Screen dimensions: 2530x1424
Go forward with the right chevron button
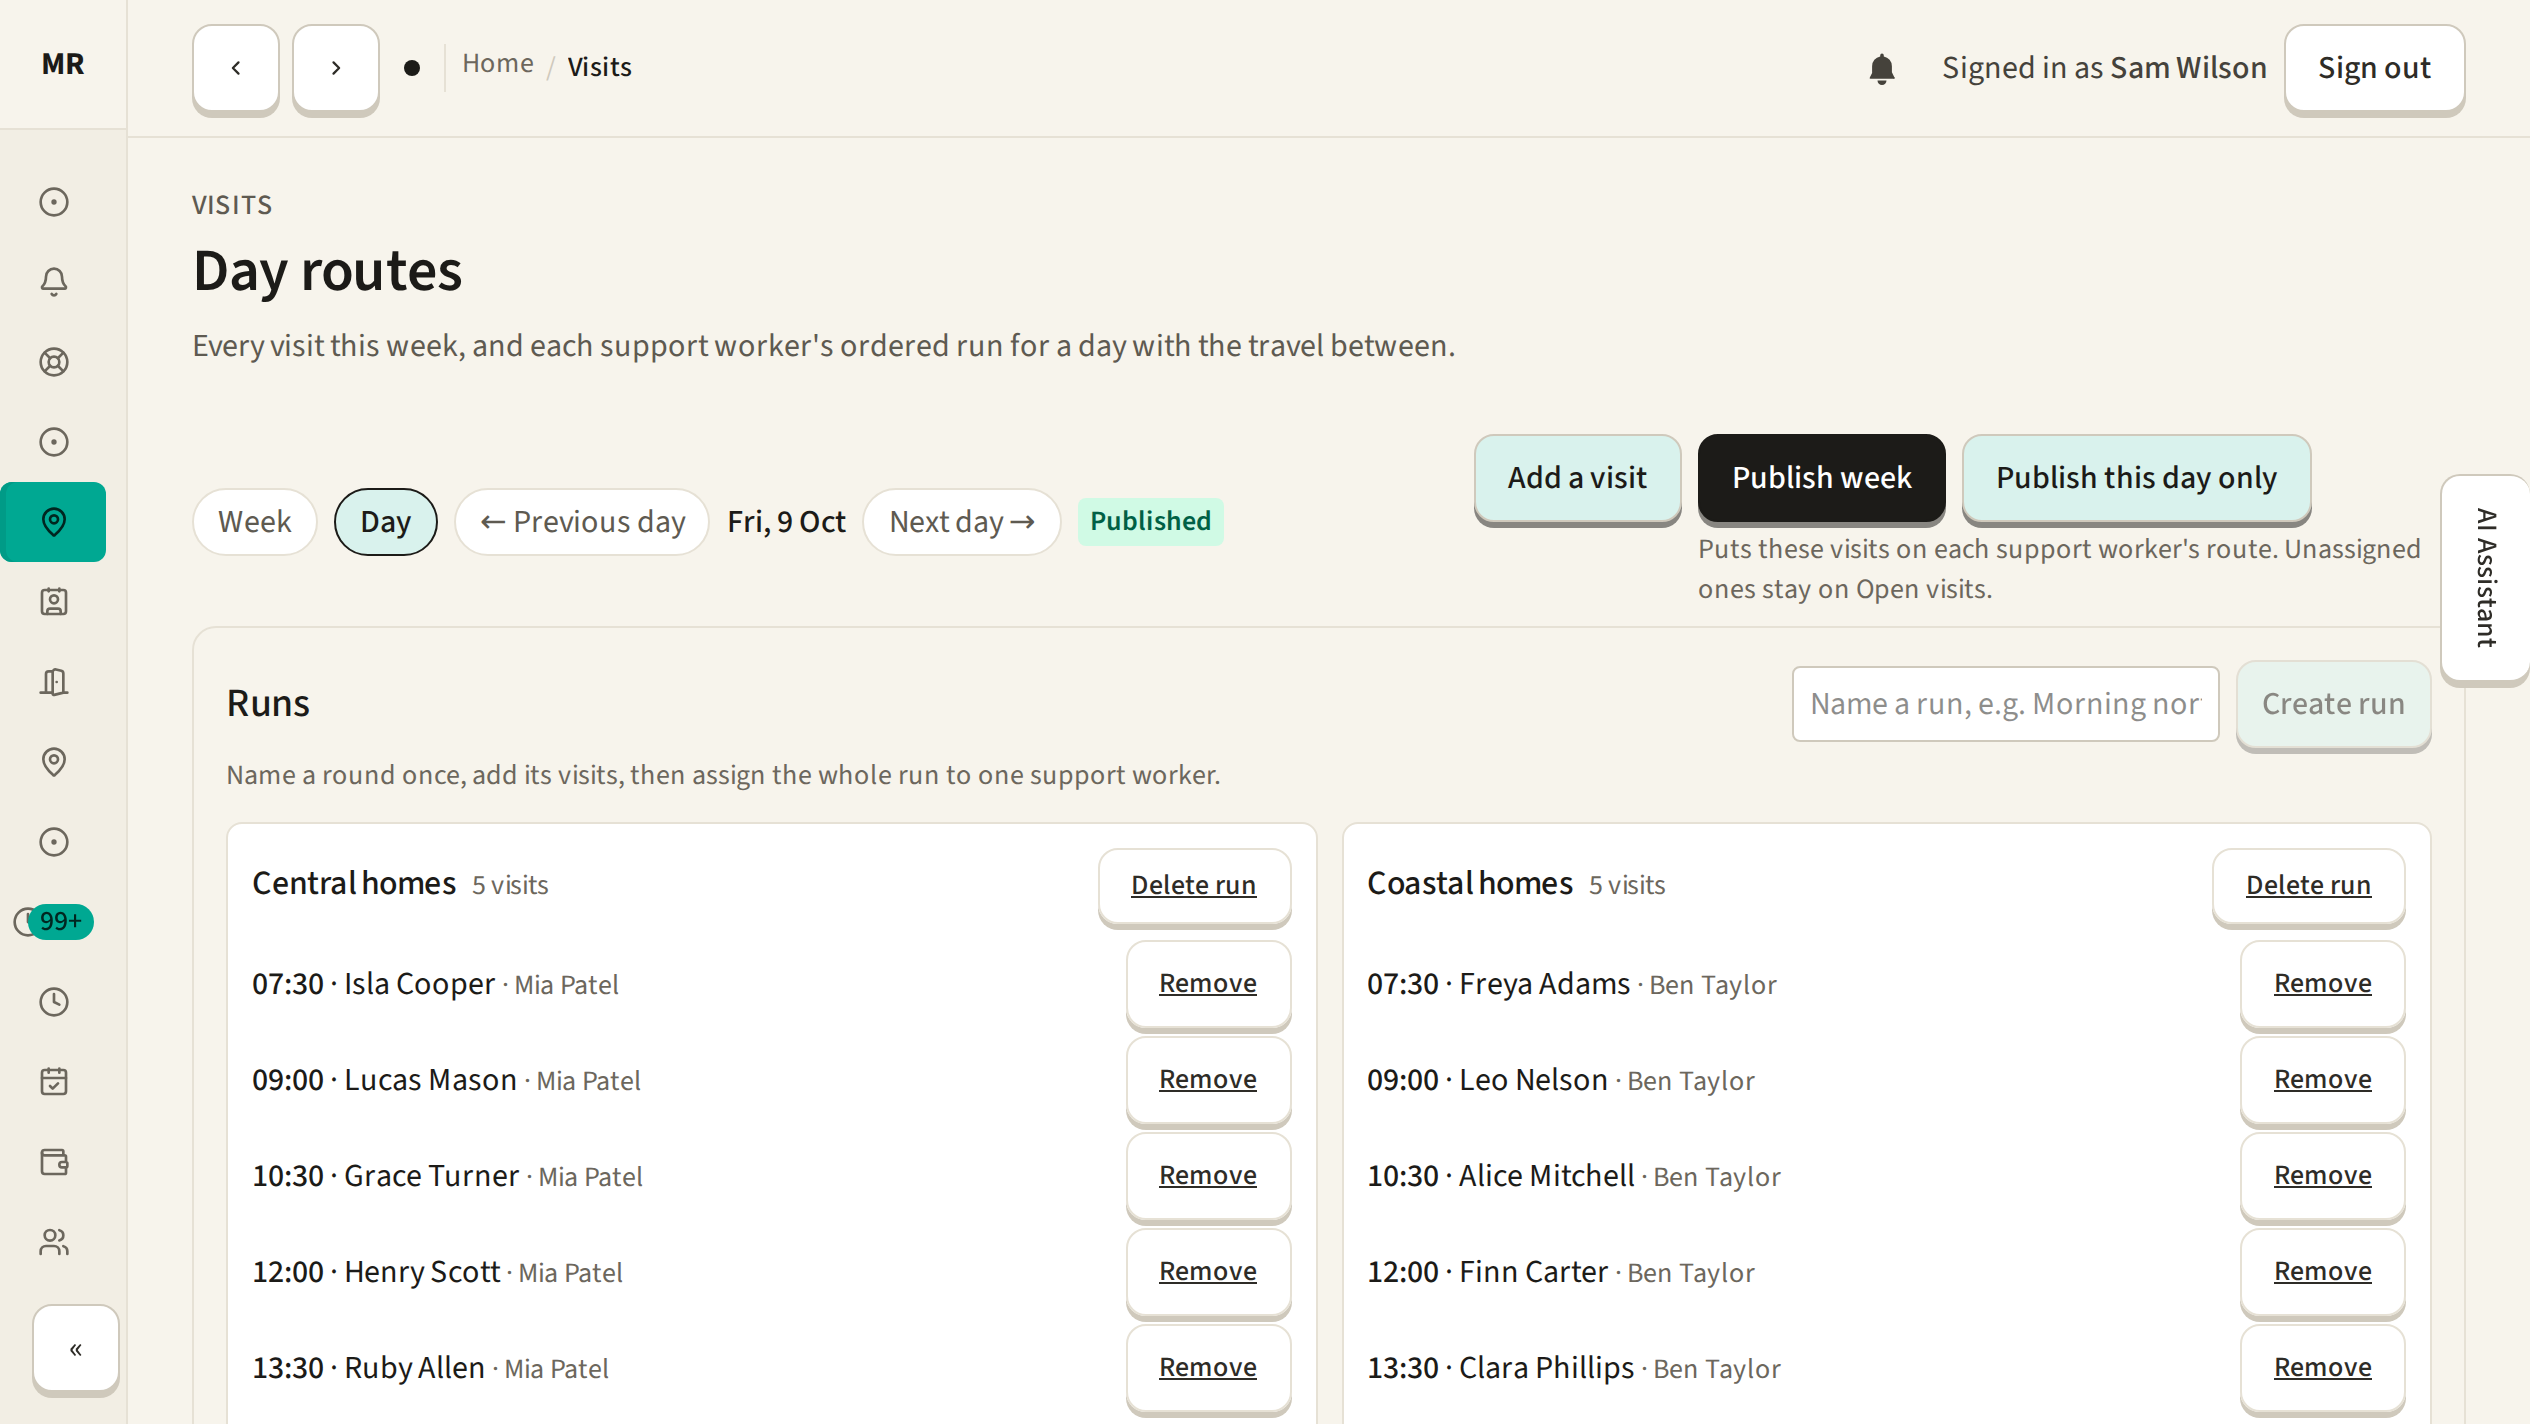336,68
